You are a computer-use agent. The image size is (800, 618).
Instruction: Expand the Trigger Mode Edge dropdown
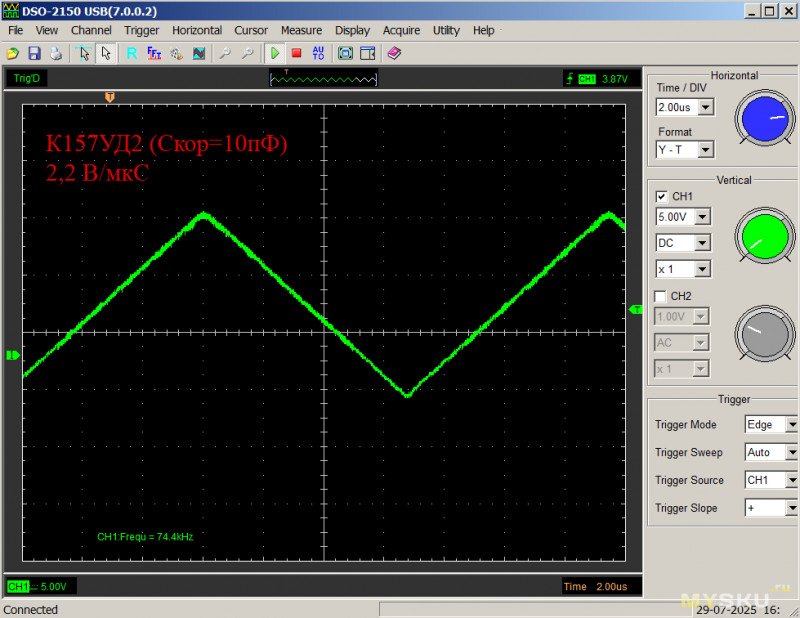[791, 425]
